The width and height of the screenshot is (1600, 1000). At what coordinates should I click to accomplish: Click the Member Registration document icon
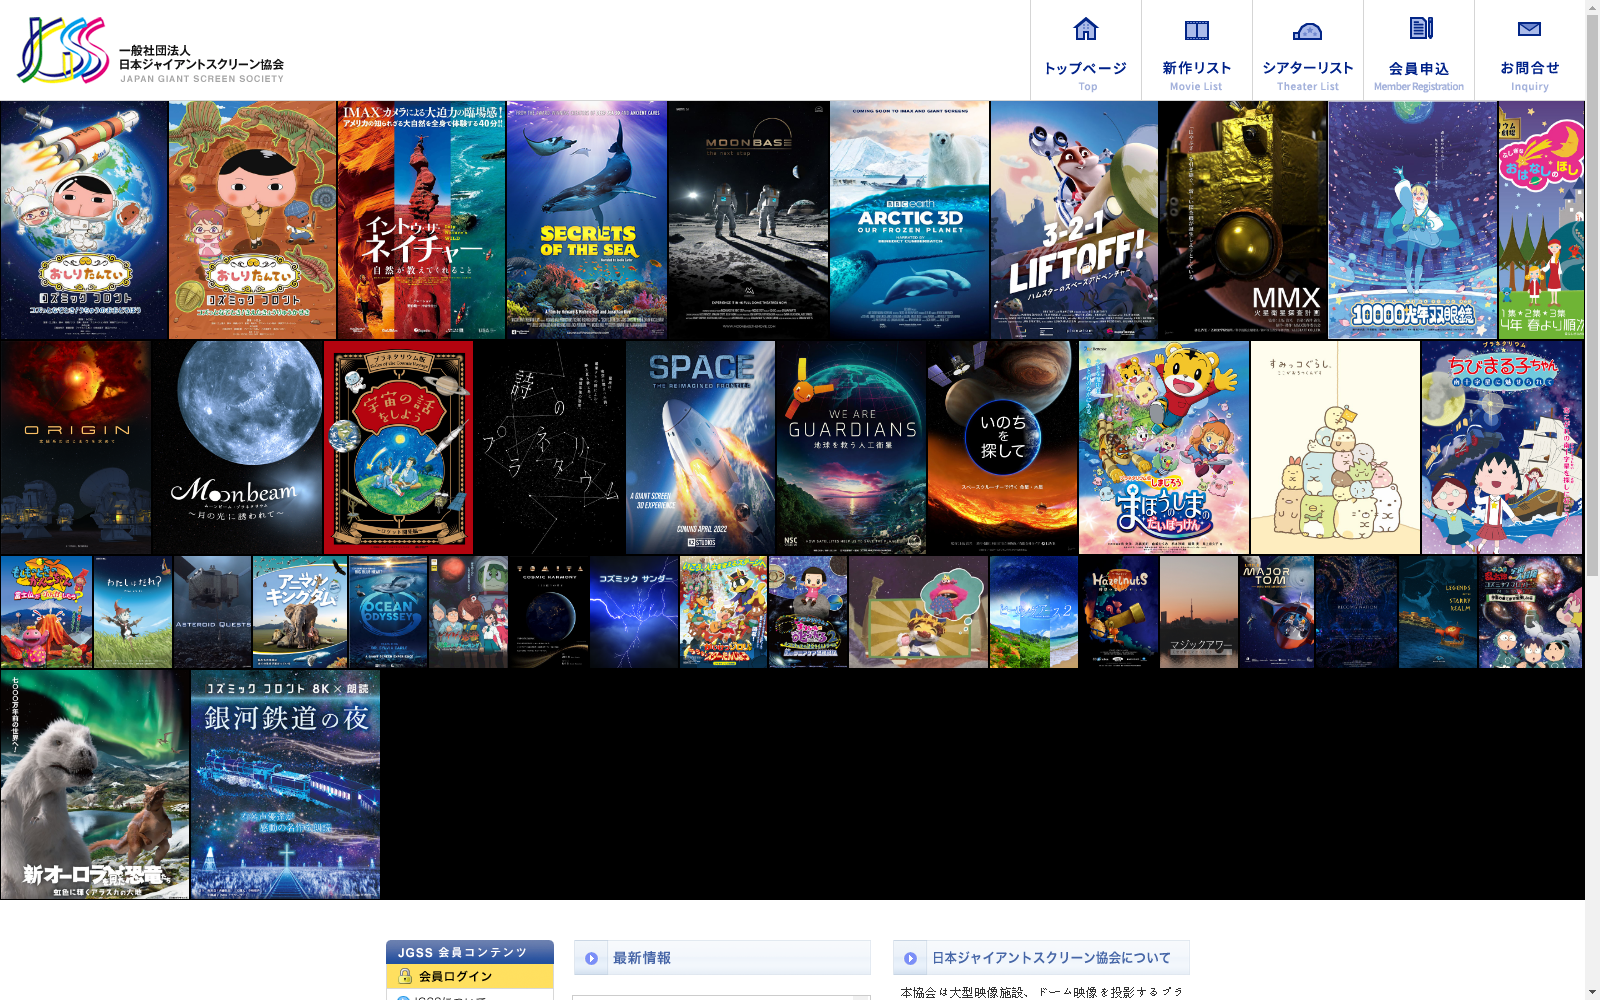[1420, 28]
